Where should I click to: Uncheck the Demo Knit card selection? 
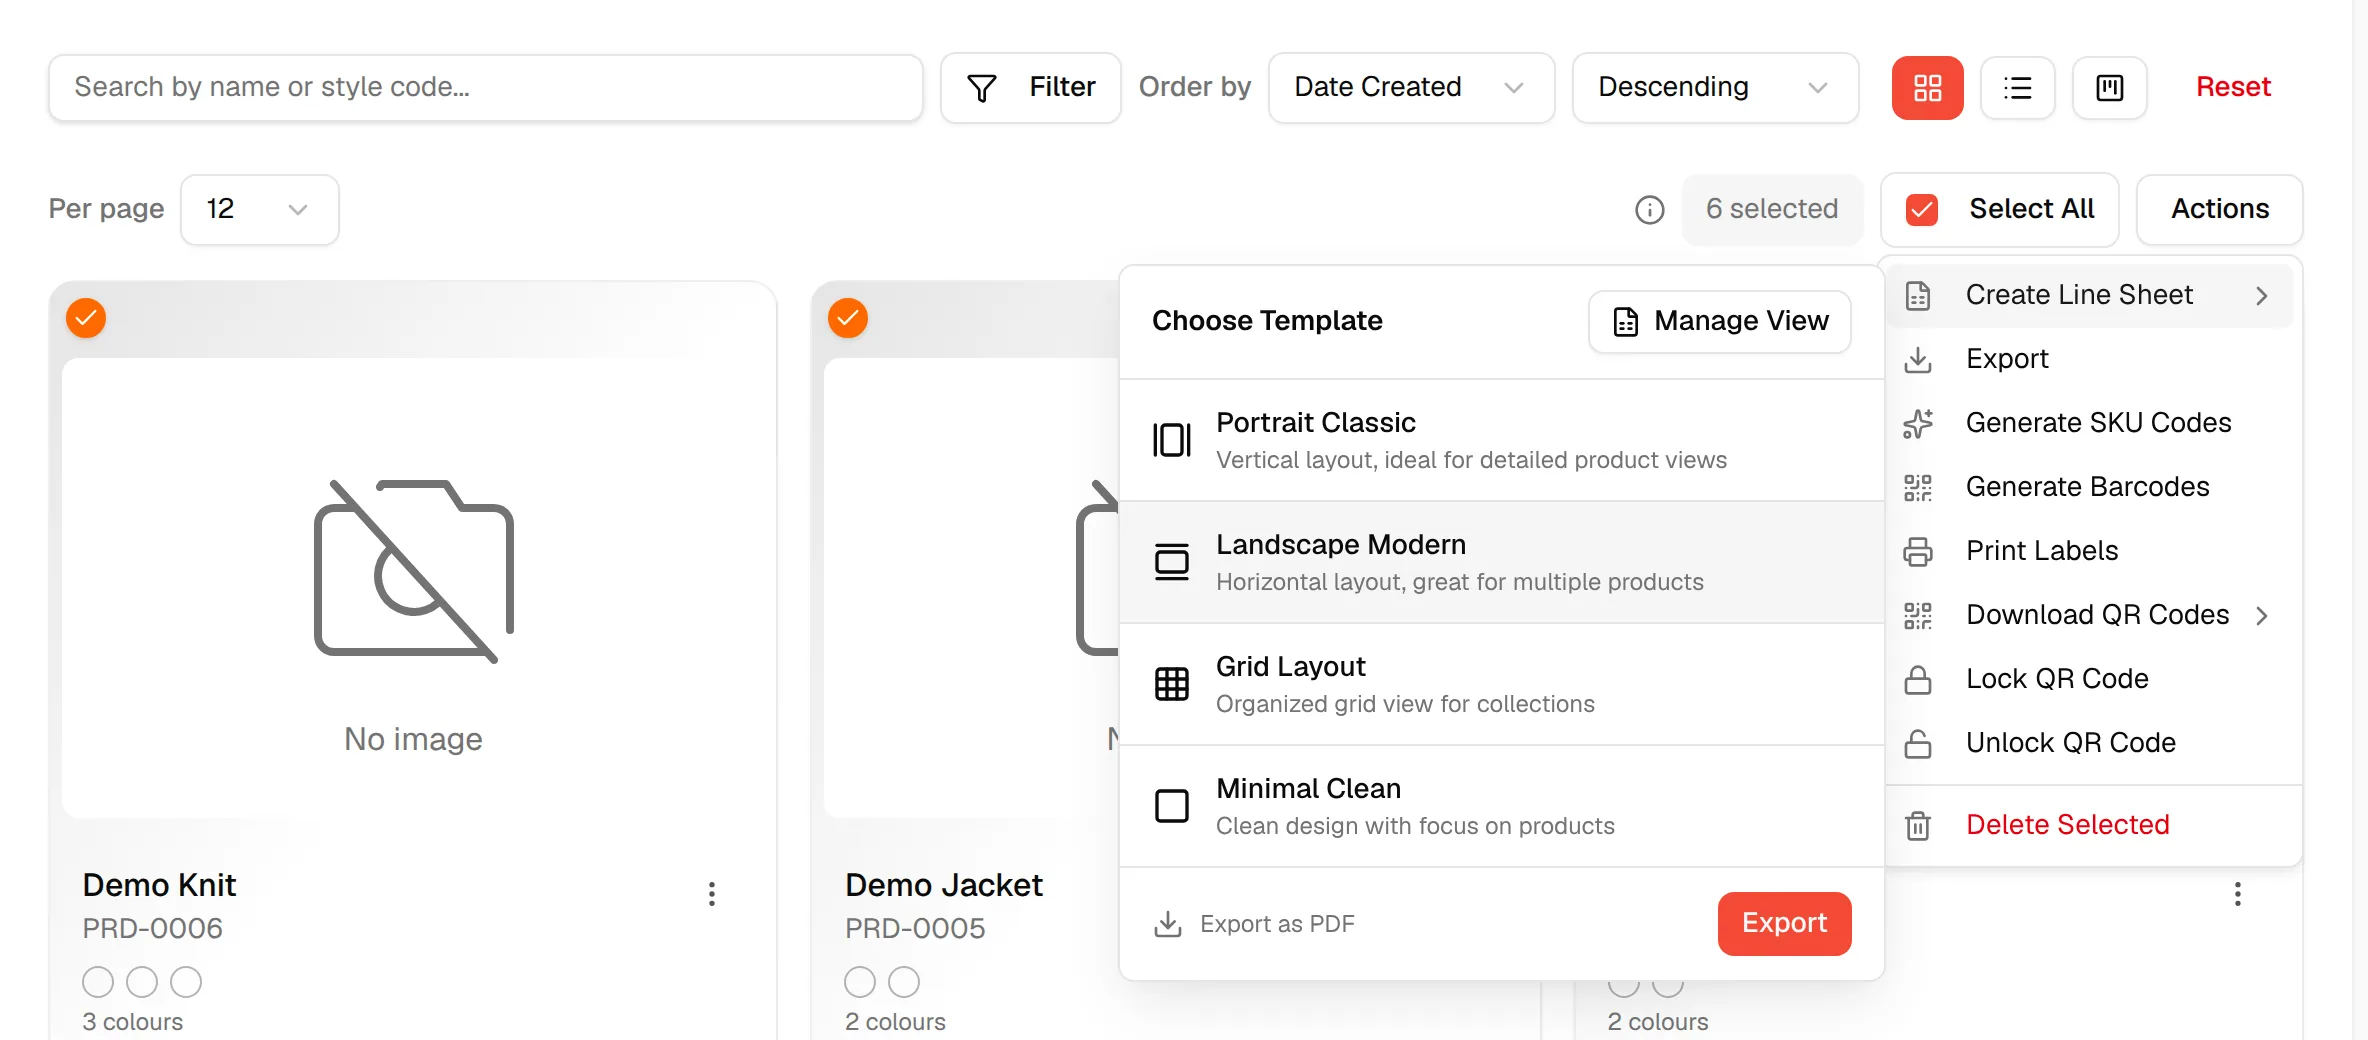86,318
